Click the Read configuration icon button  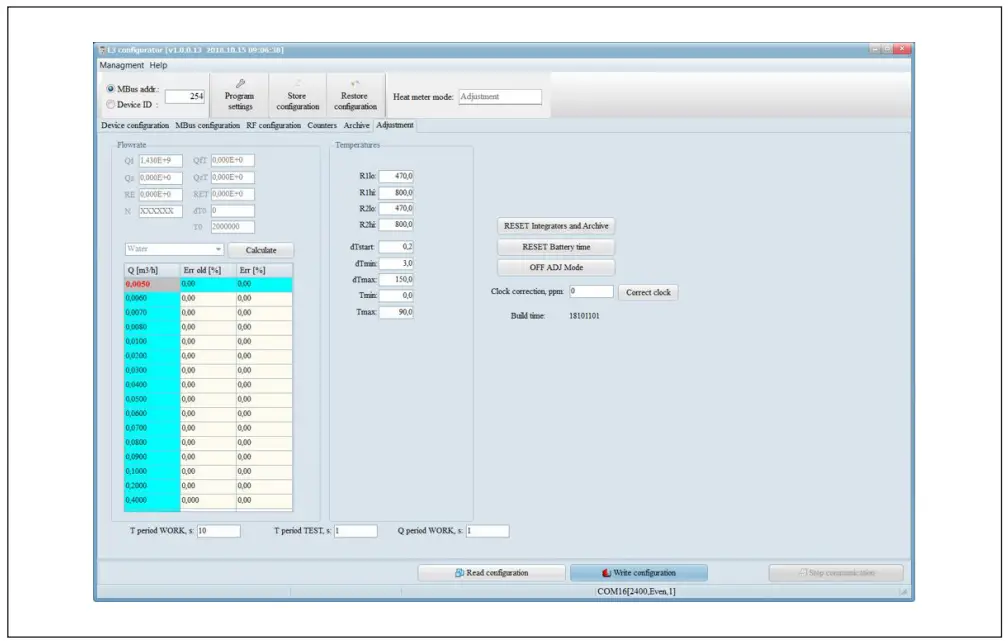(491, 573)
